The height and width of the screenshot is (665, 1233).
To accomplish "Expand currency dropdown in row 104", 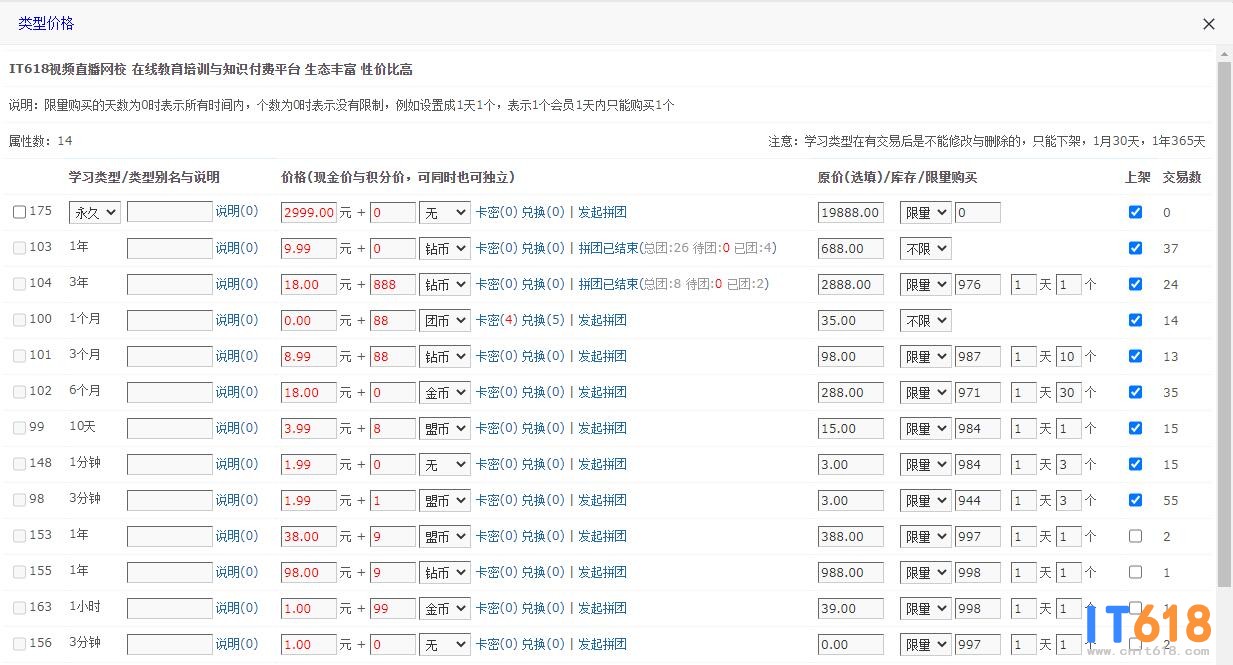I will [x=444, y=284].
